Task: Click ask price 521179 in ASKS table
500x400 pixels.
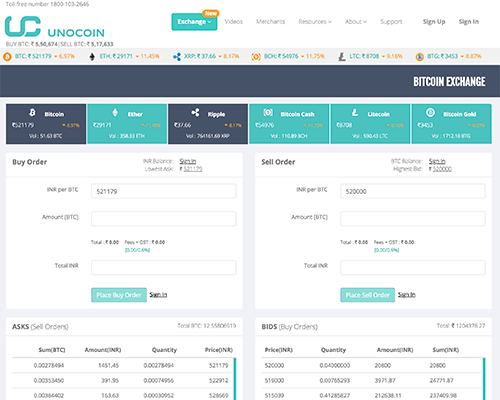Action: 219,366
